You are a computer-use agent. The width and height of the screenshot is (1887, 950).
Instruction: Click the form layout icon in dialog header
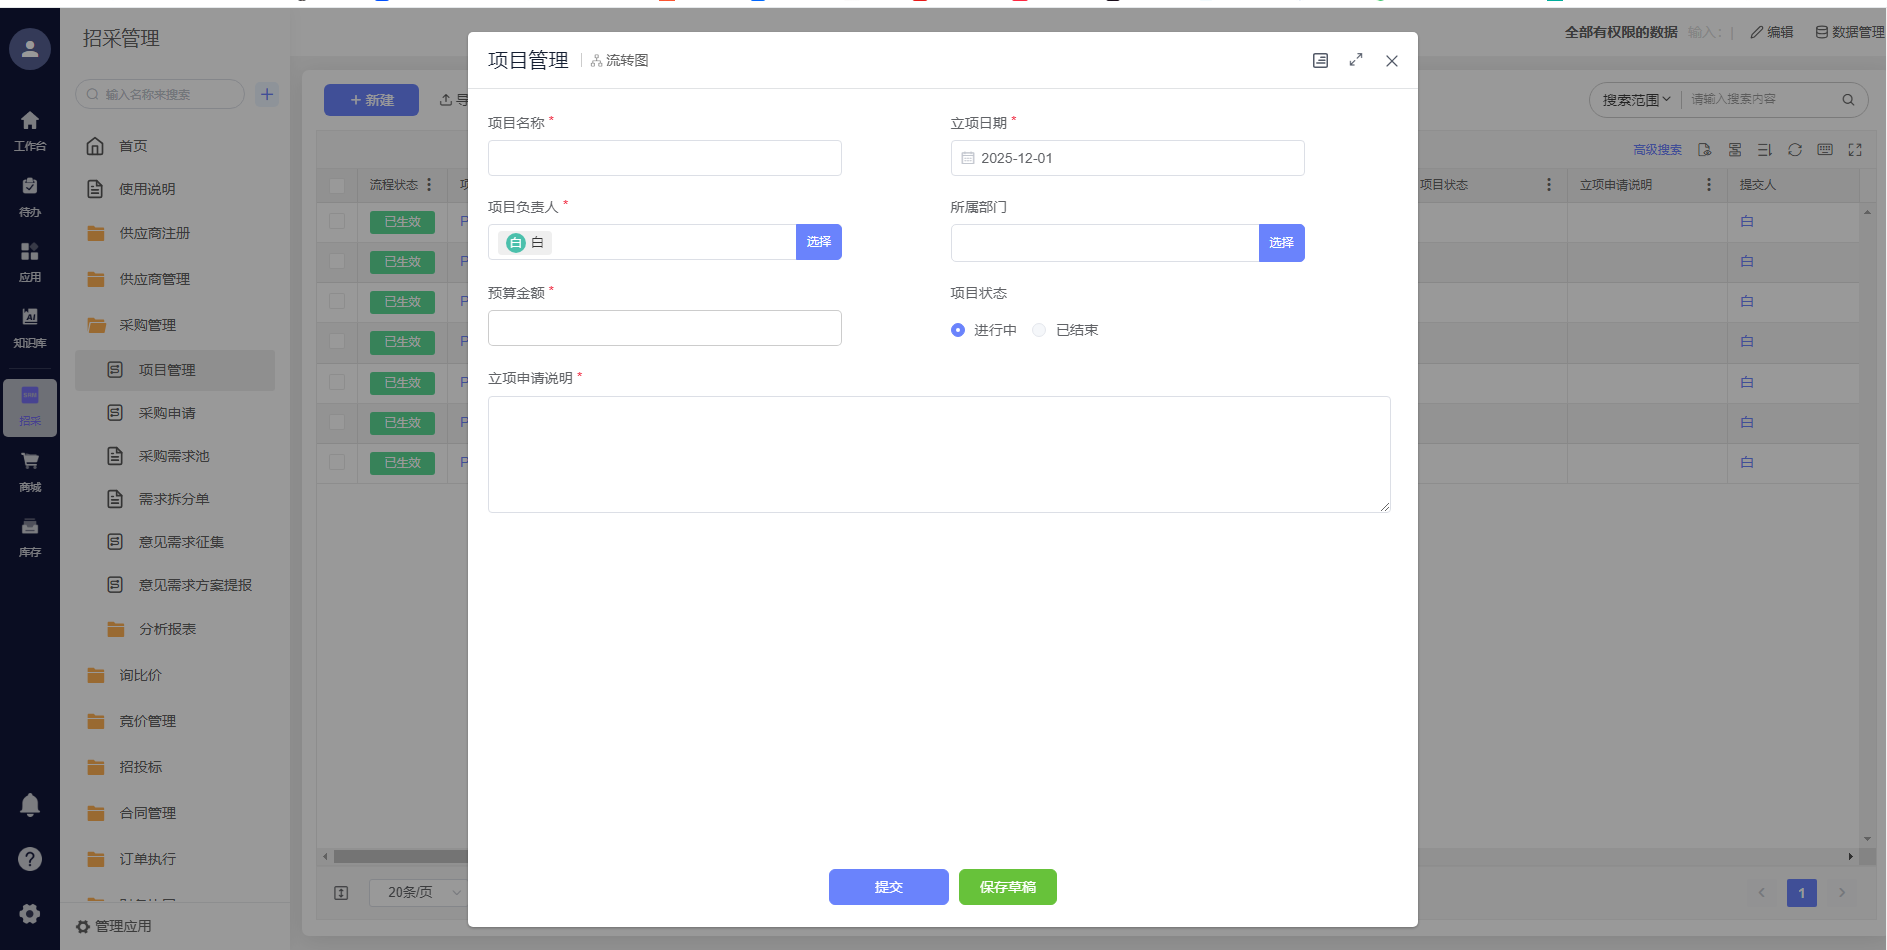(1320, 60)
